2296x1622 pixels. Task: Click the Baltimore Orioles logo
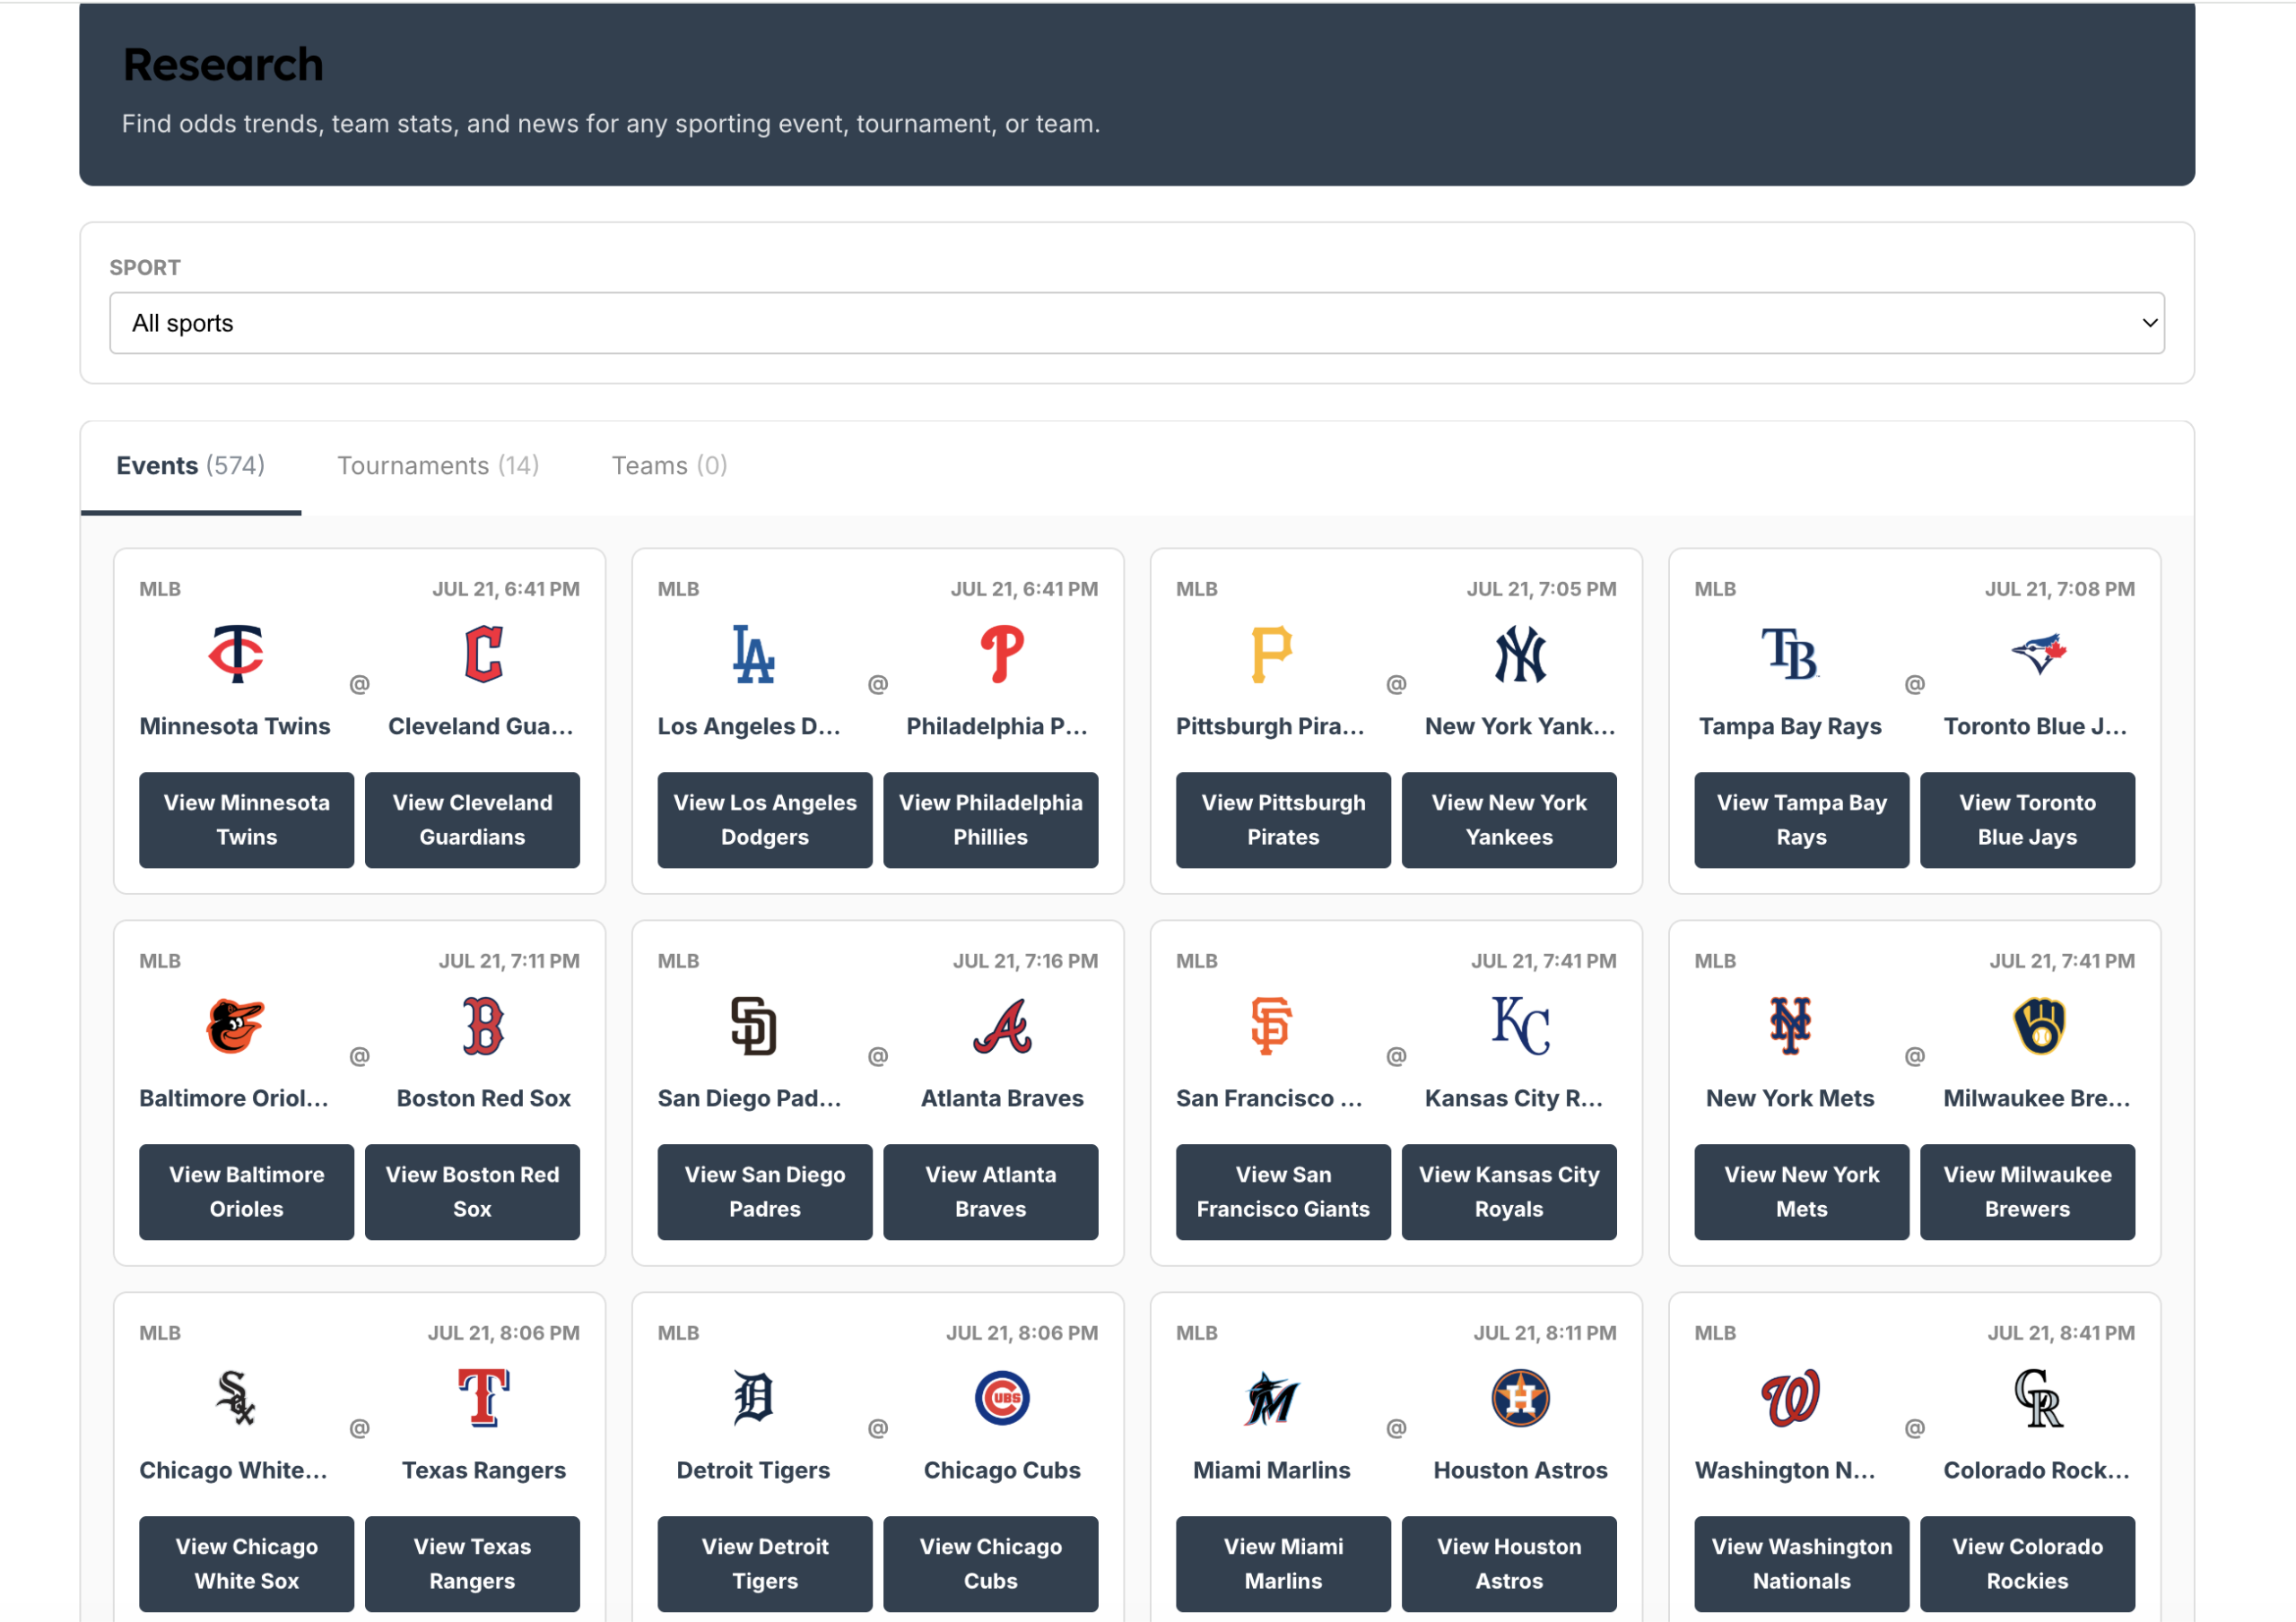235,1026
